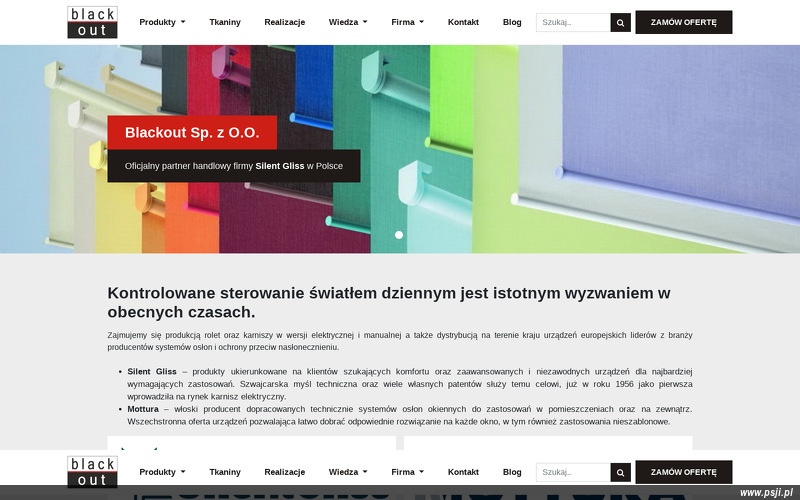Click ZAMÓW OFERTĘ in bottom sticky bar
This screenshot has width=800, height=500.
point(684,472)
